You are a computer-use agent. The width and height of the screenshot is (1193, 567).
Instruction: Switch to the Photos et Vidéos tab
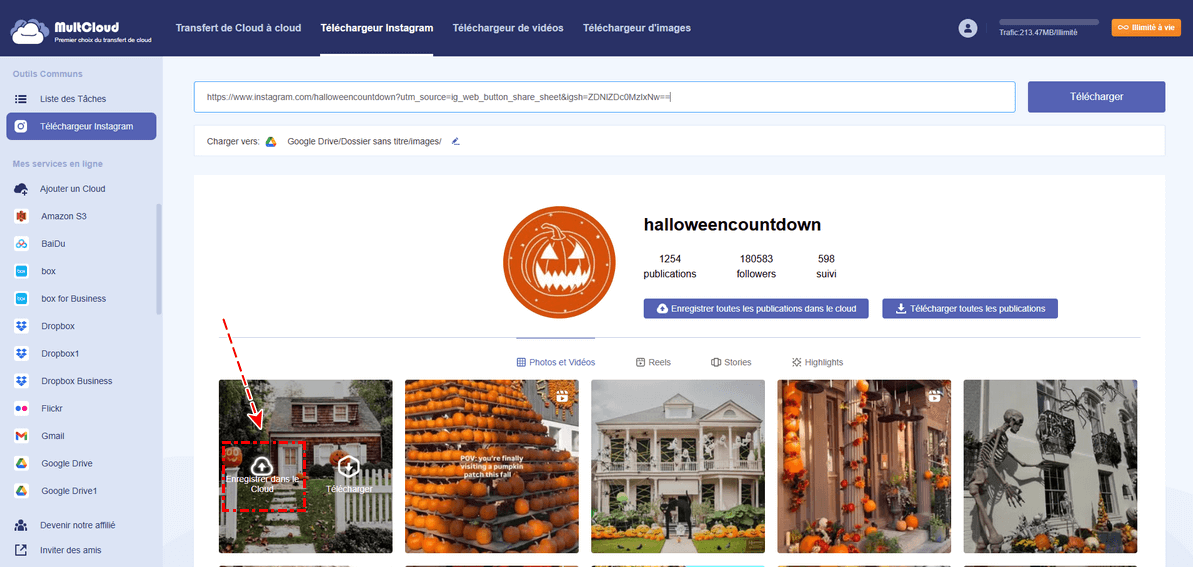pos(555,362)
